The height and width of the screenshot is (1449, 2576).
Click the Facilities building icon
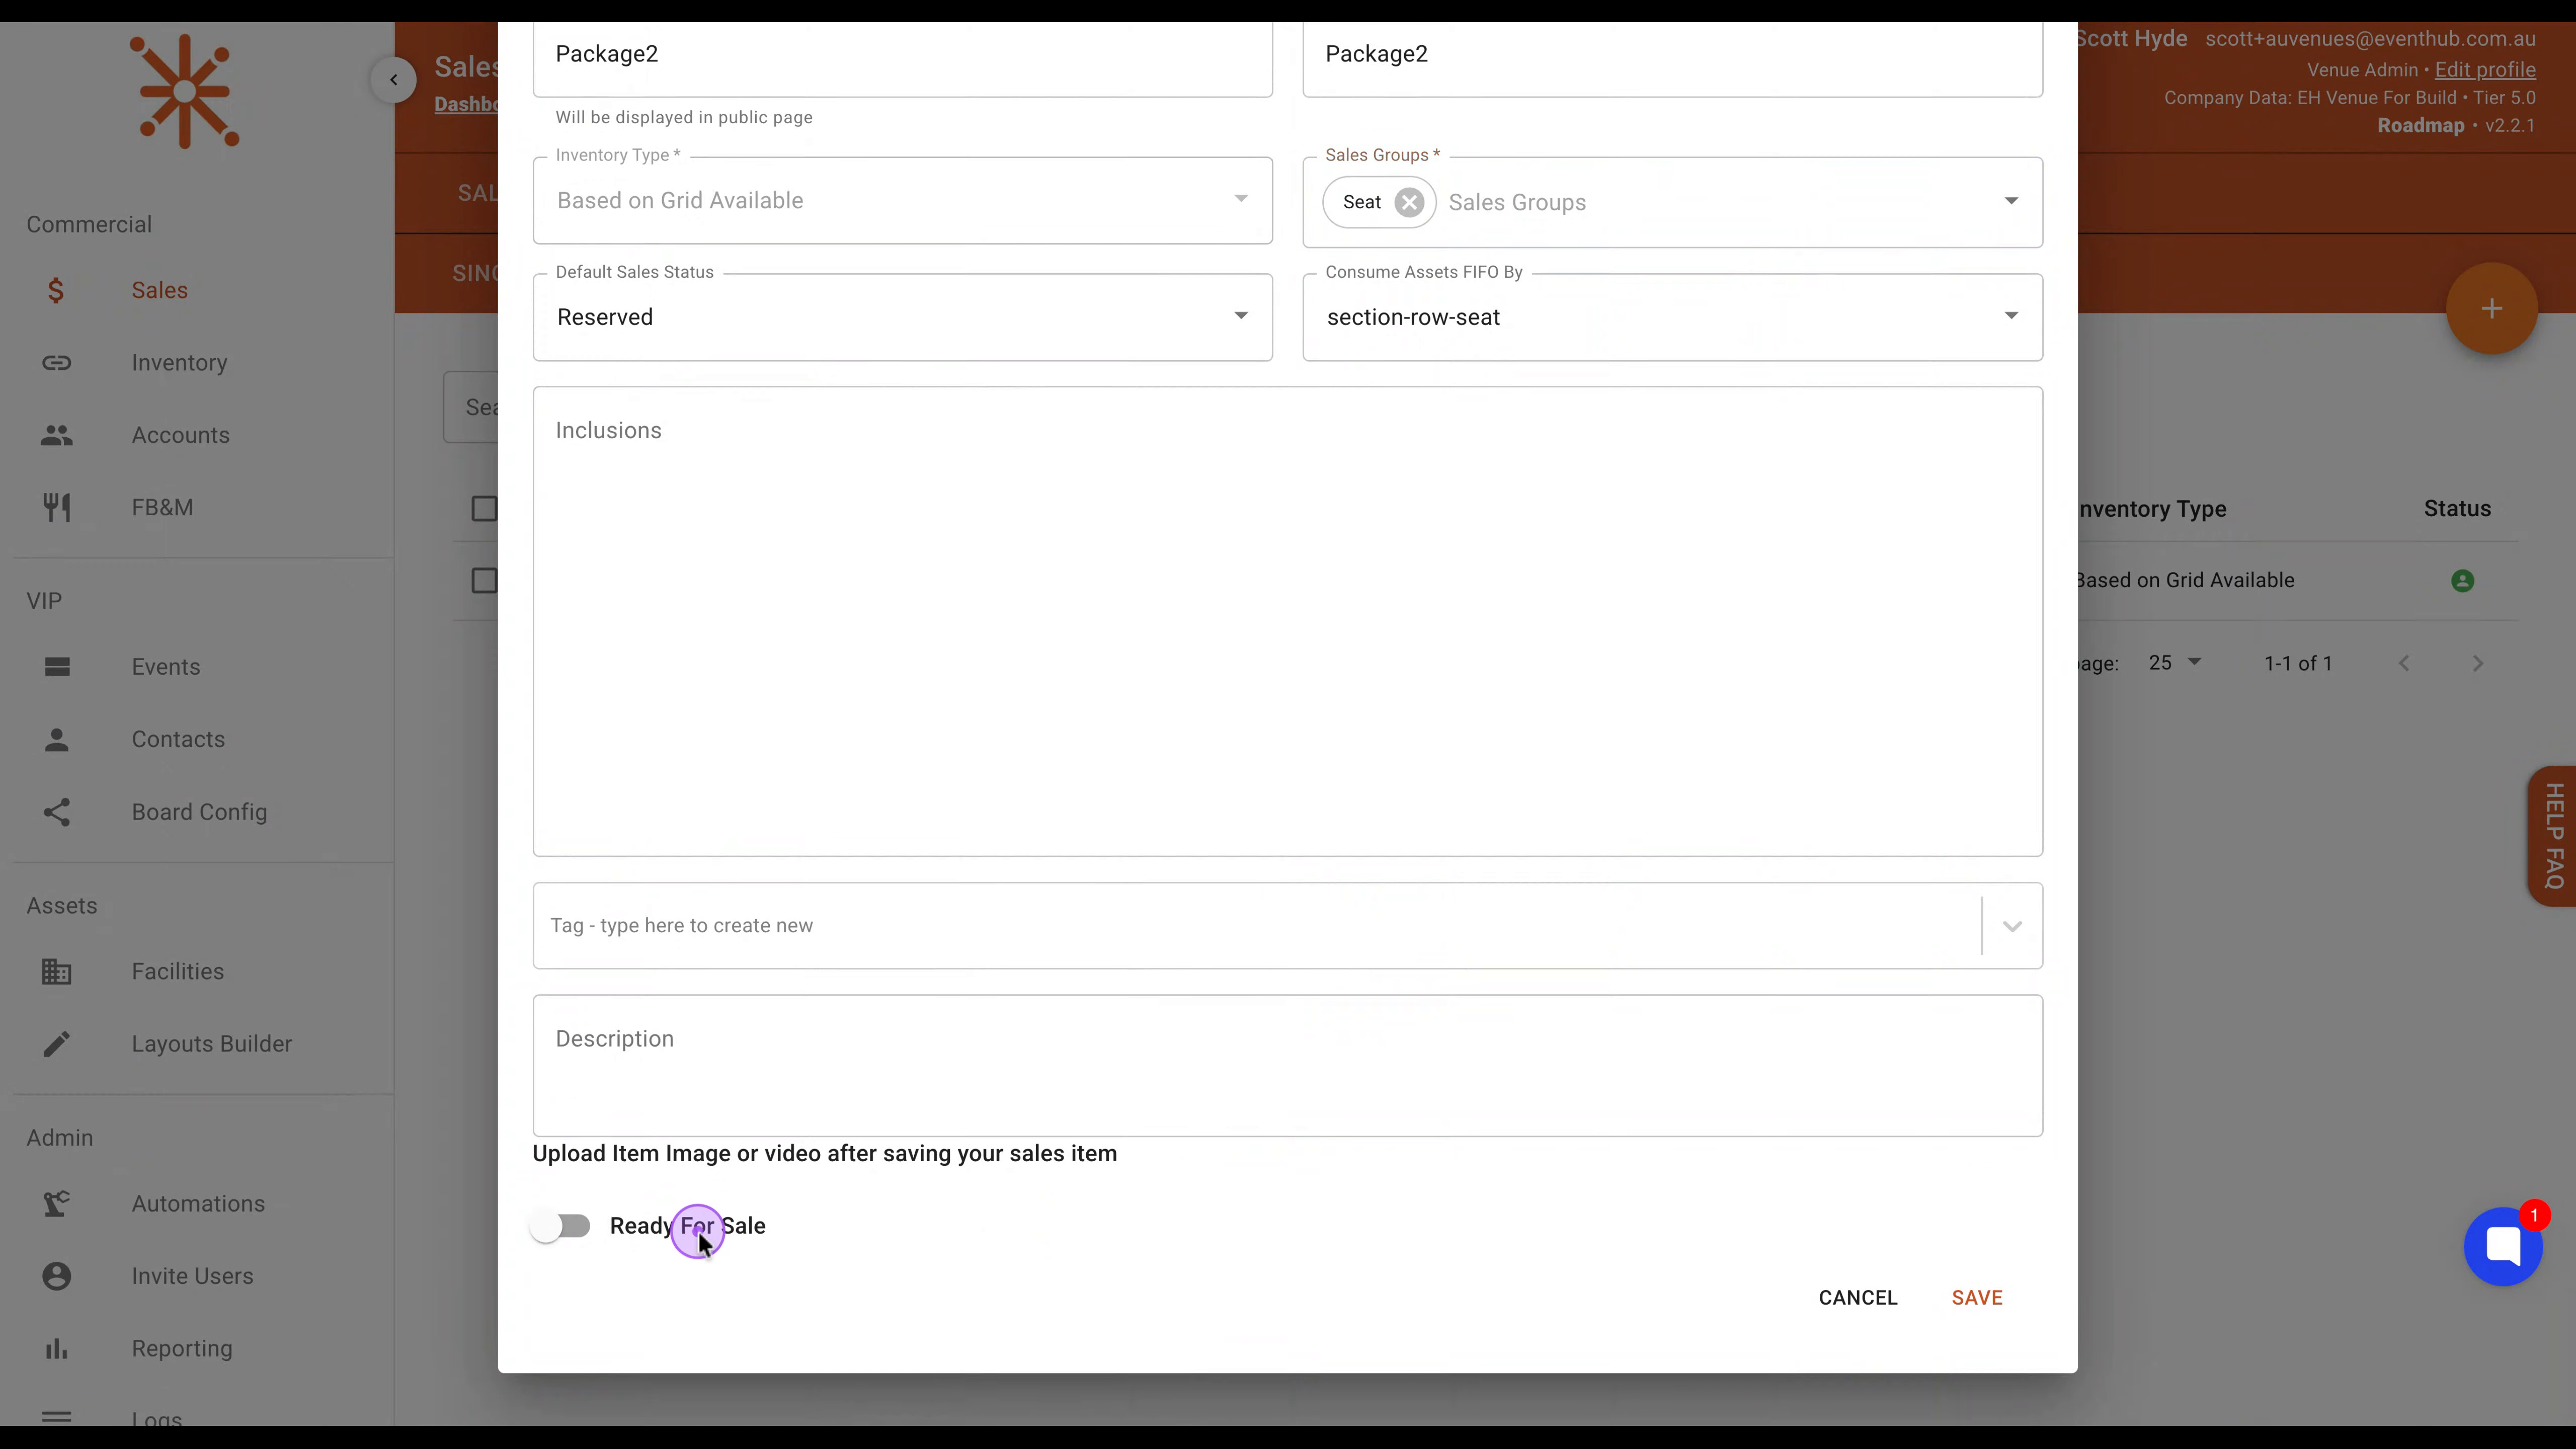pyautogui.click(x=56, y=971)
